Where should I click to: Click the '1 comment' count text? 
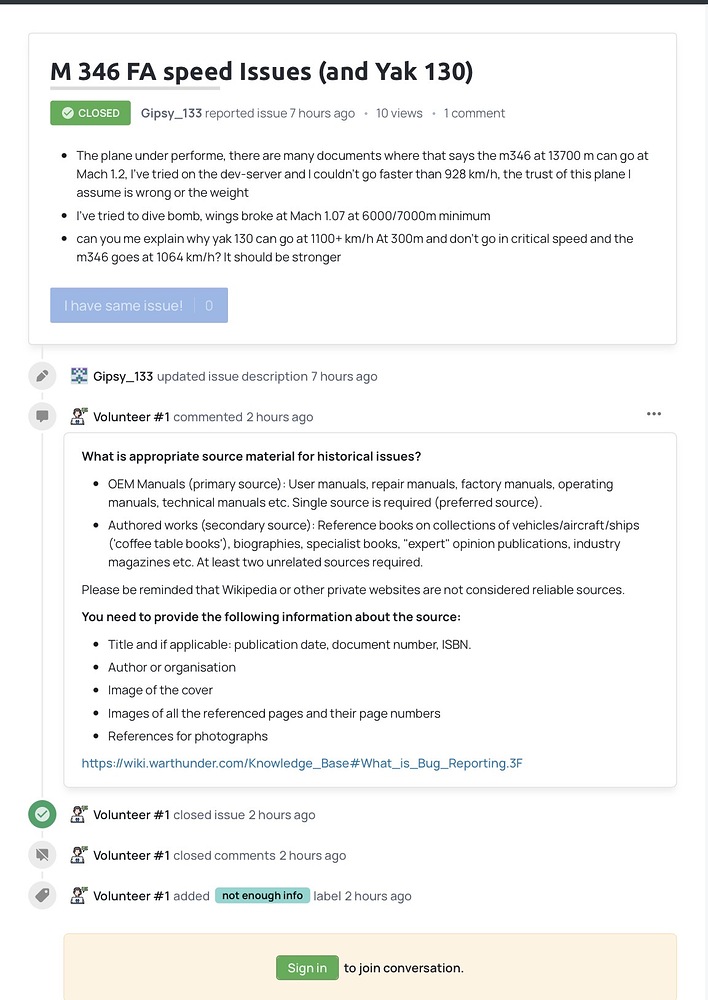tap(474, 113)
